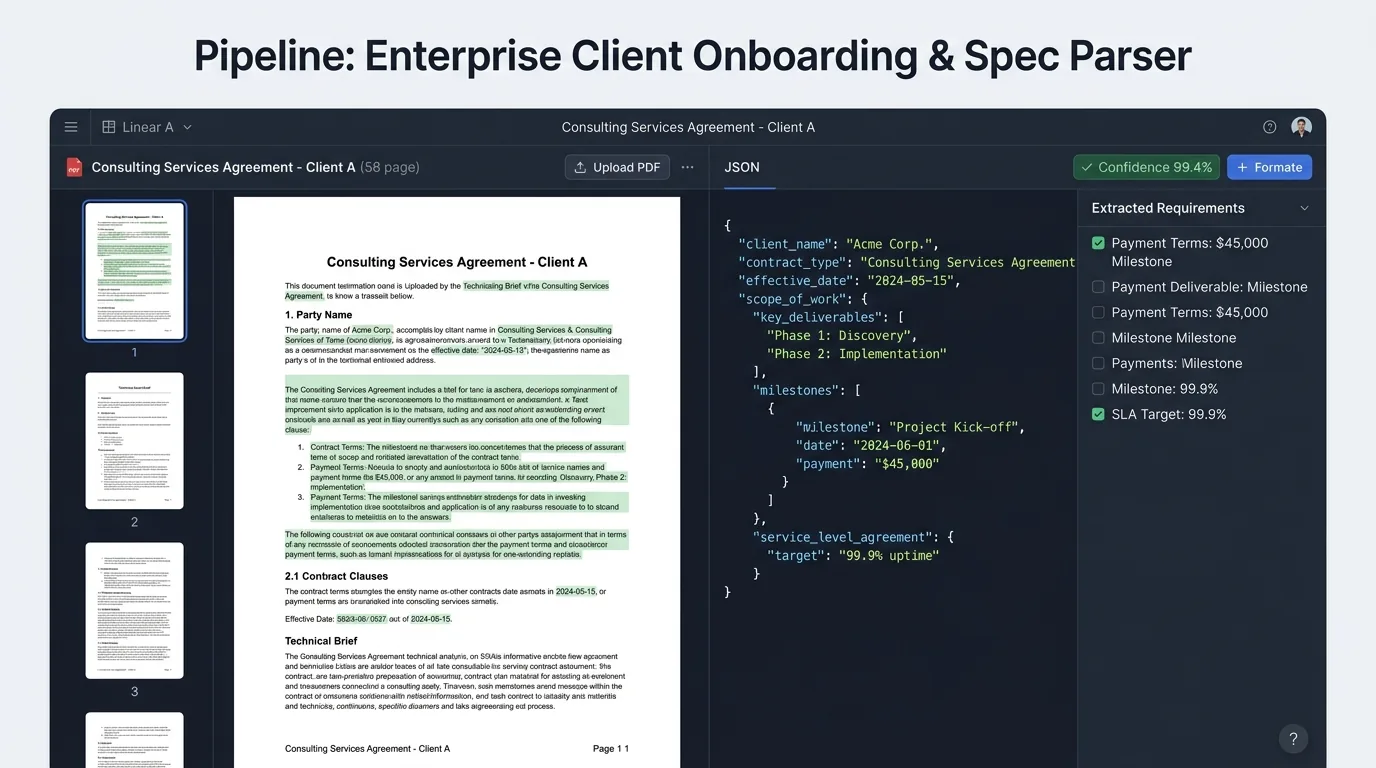Click the document title Consulting Services Agreement - Client A (58 page)
Screen dimensions: 1376x768
pyautogui.click(x=255, y=167)
